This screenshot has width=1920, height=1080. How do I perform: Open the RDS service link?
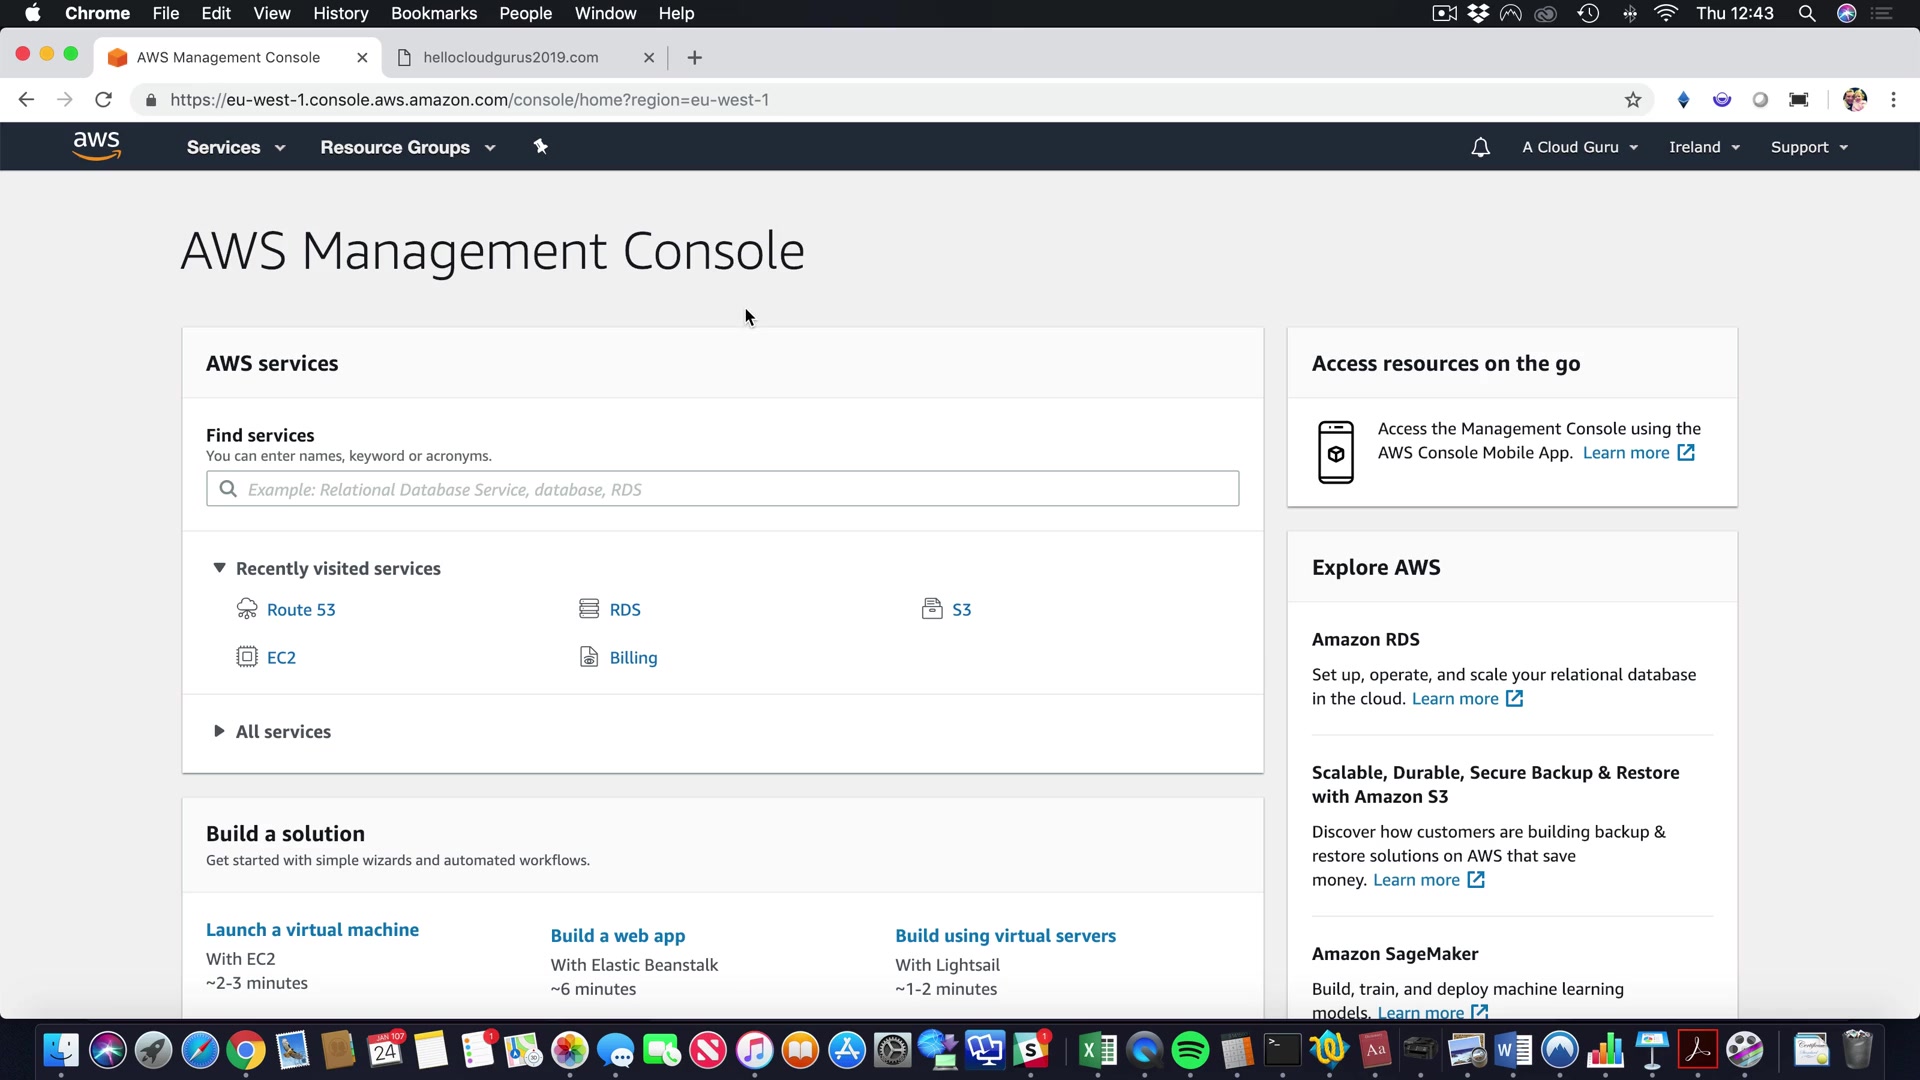coord(625,609)
